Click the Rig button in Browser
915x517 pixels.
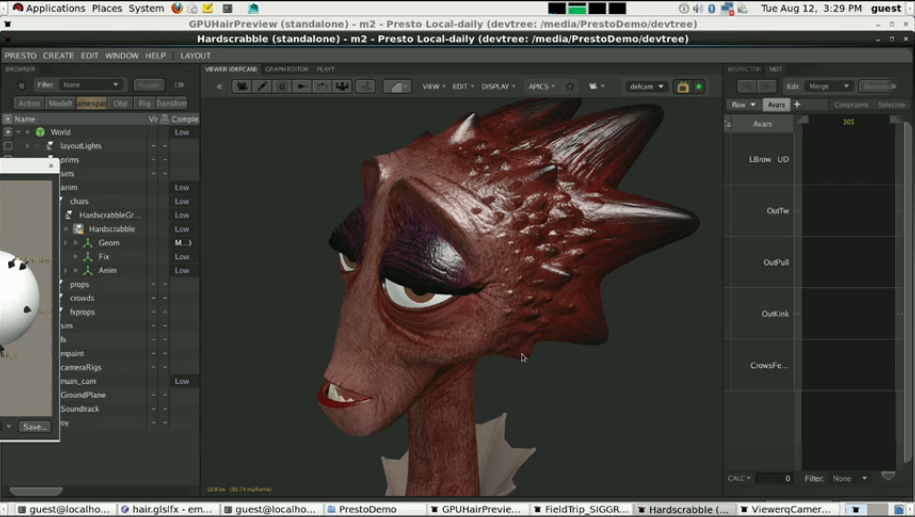pos(145,103)
